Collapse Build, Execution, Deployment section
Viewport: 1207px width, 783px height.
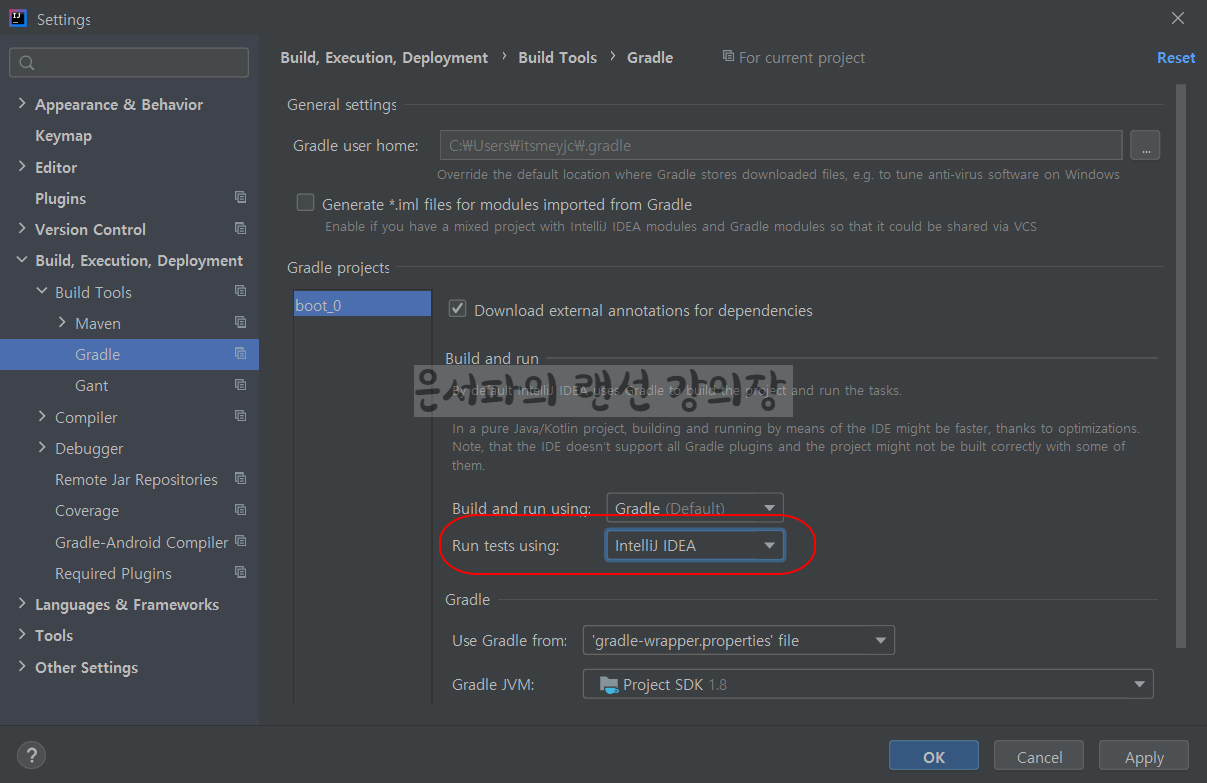click(x=22, y=260)
